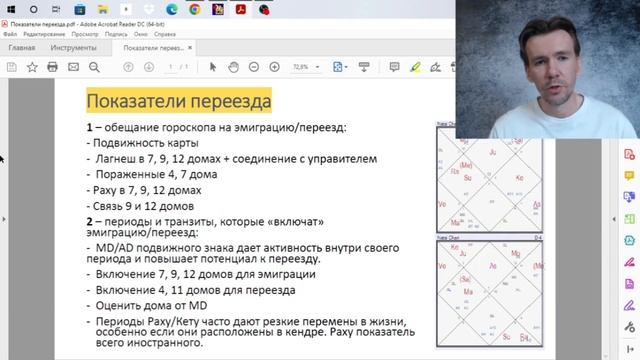Screen dimensions: 640x360
Task: Switch to the Главная tab
Action: click(x=22, y=48)
